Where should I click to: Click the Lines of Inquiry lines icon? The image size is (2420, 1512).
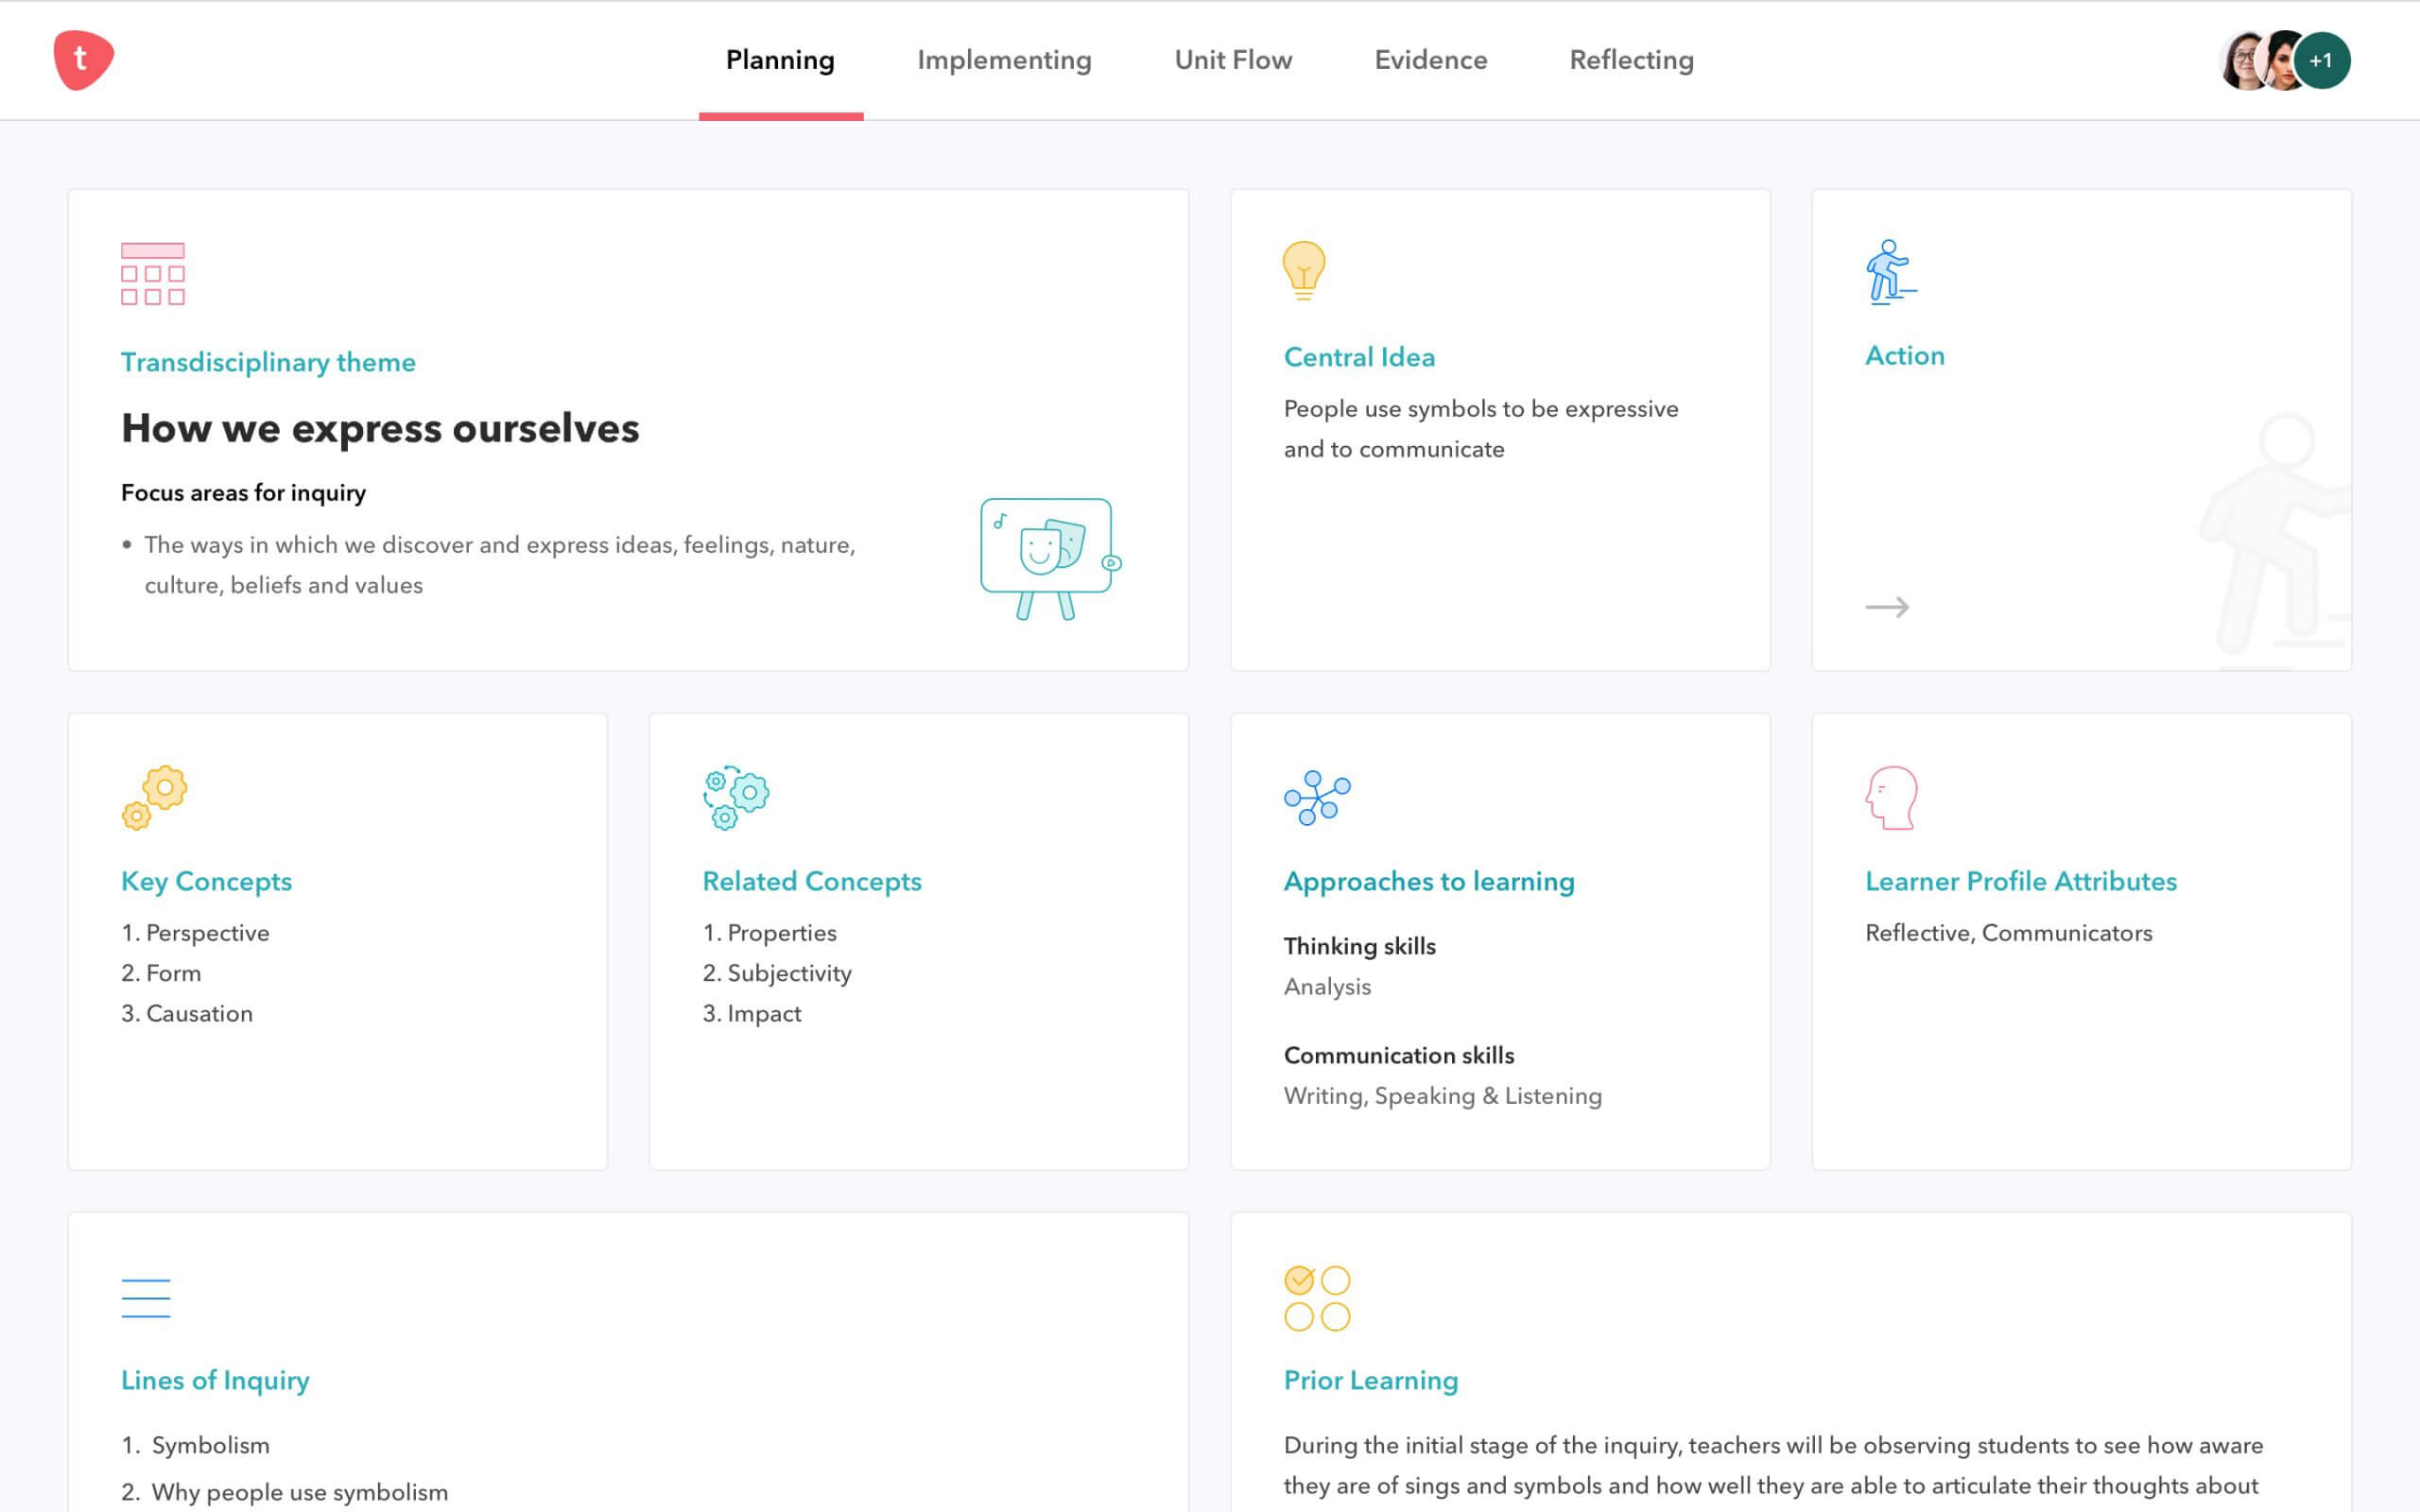coord(146,1297)
